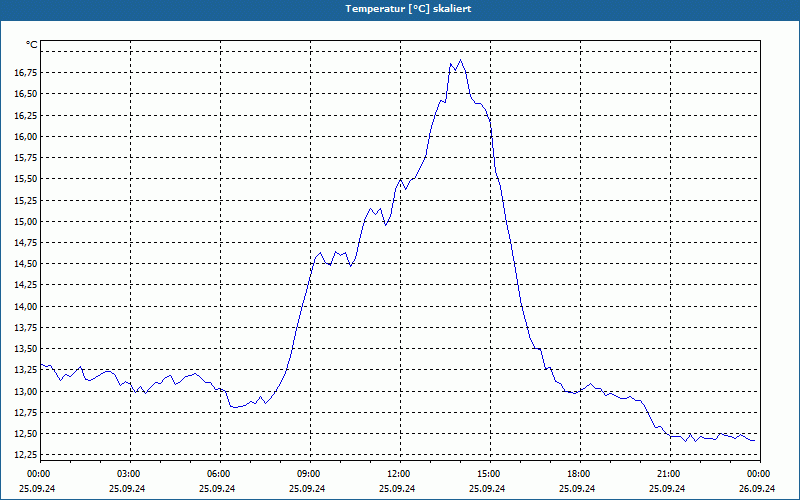Select the 13,75 y-axis tick label
This screenshot has height=500, width=800.
[x=26, y=328]
